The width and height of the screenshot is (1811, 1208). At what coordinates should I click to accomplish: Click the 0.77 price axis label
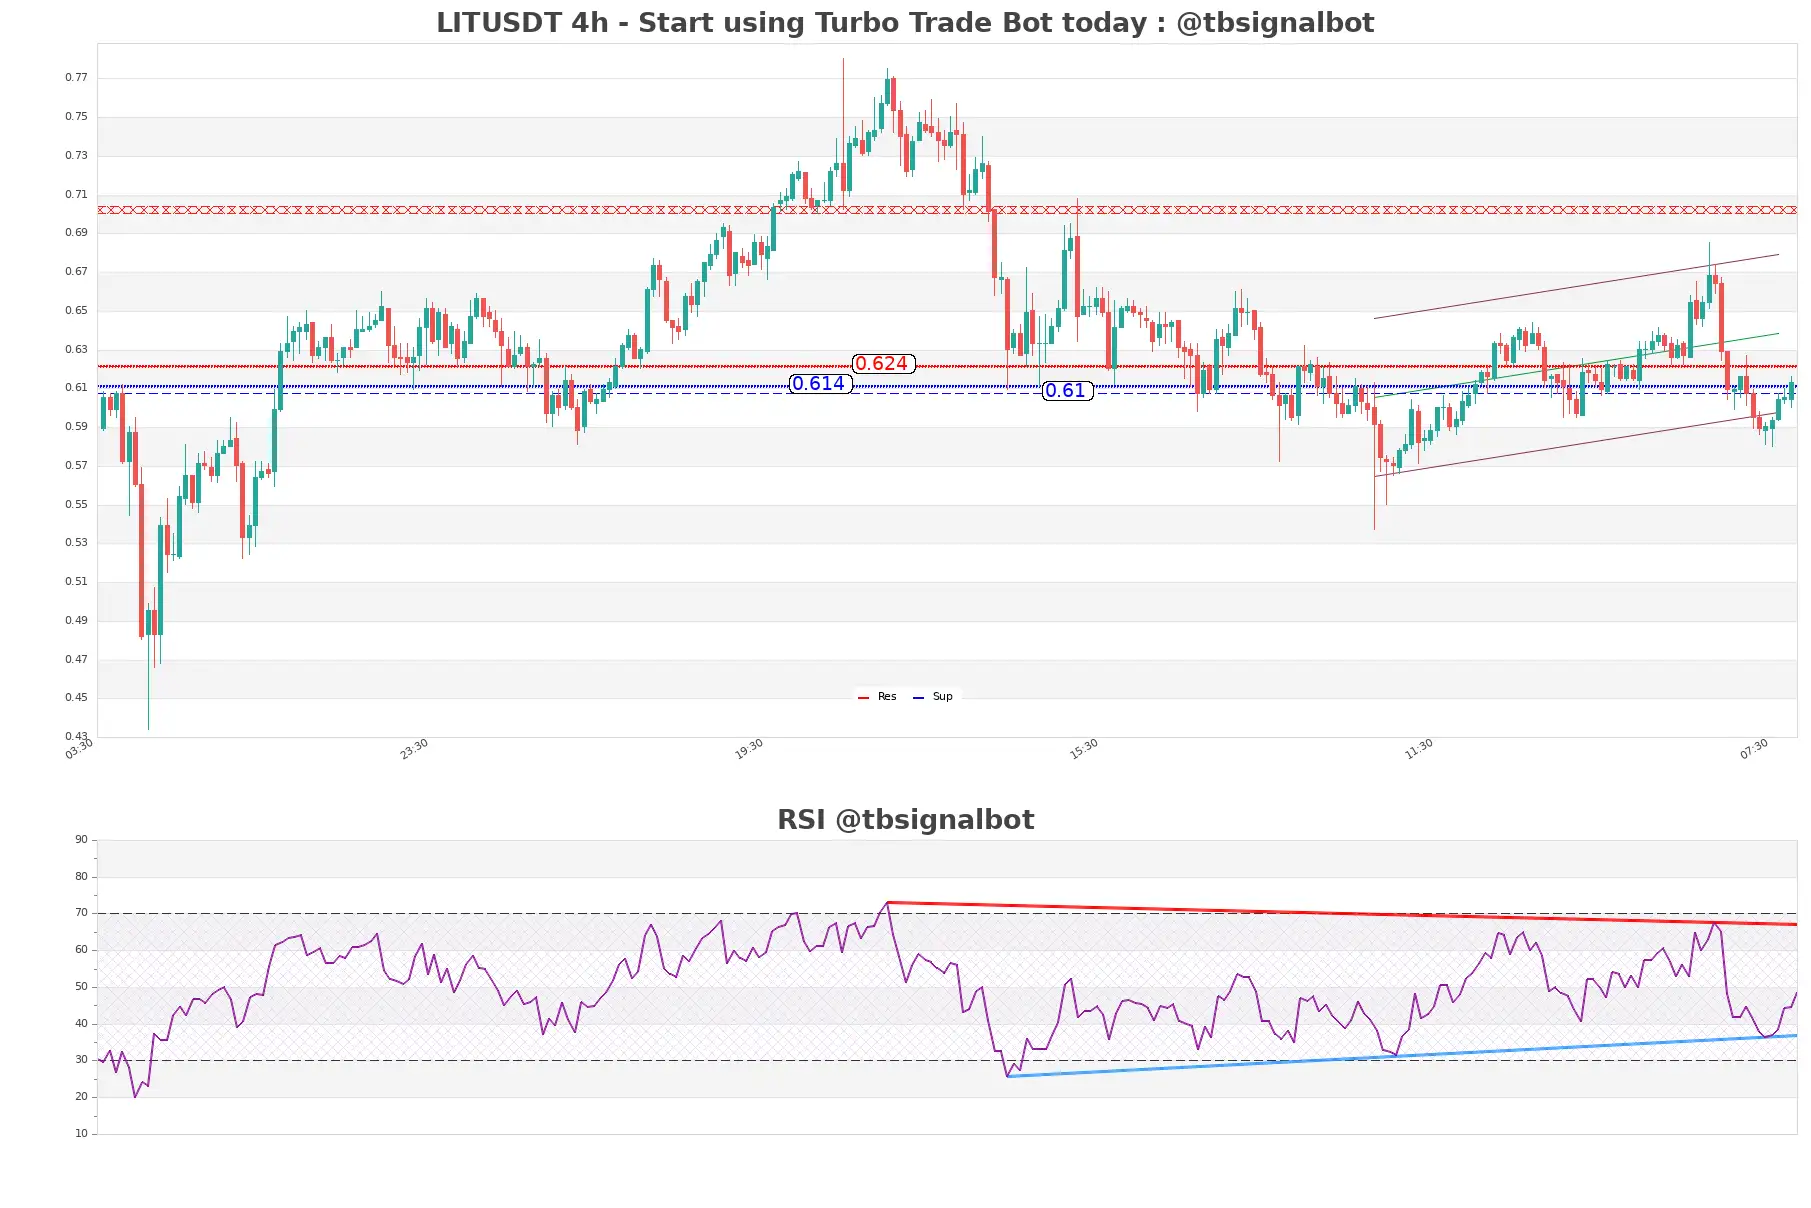[76, 78]
